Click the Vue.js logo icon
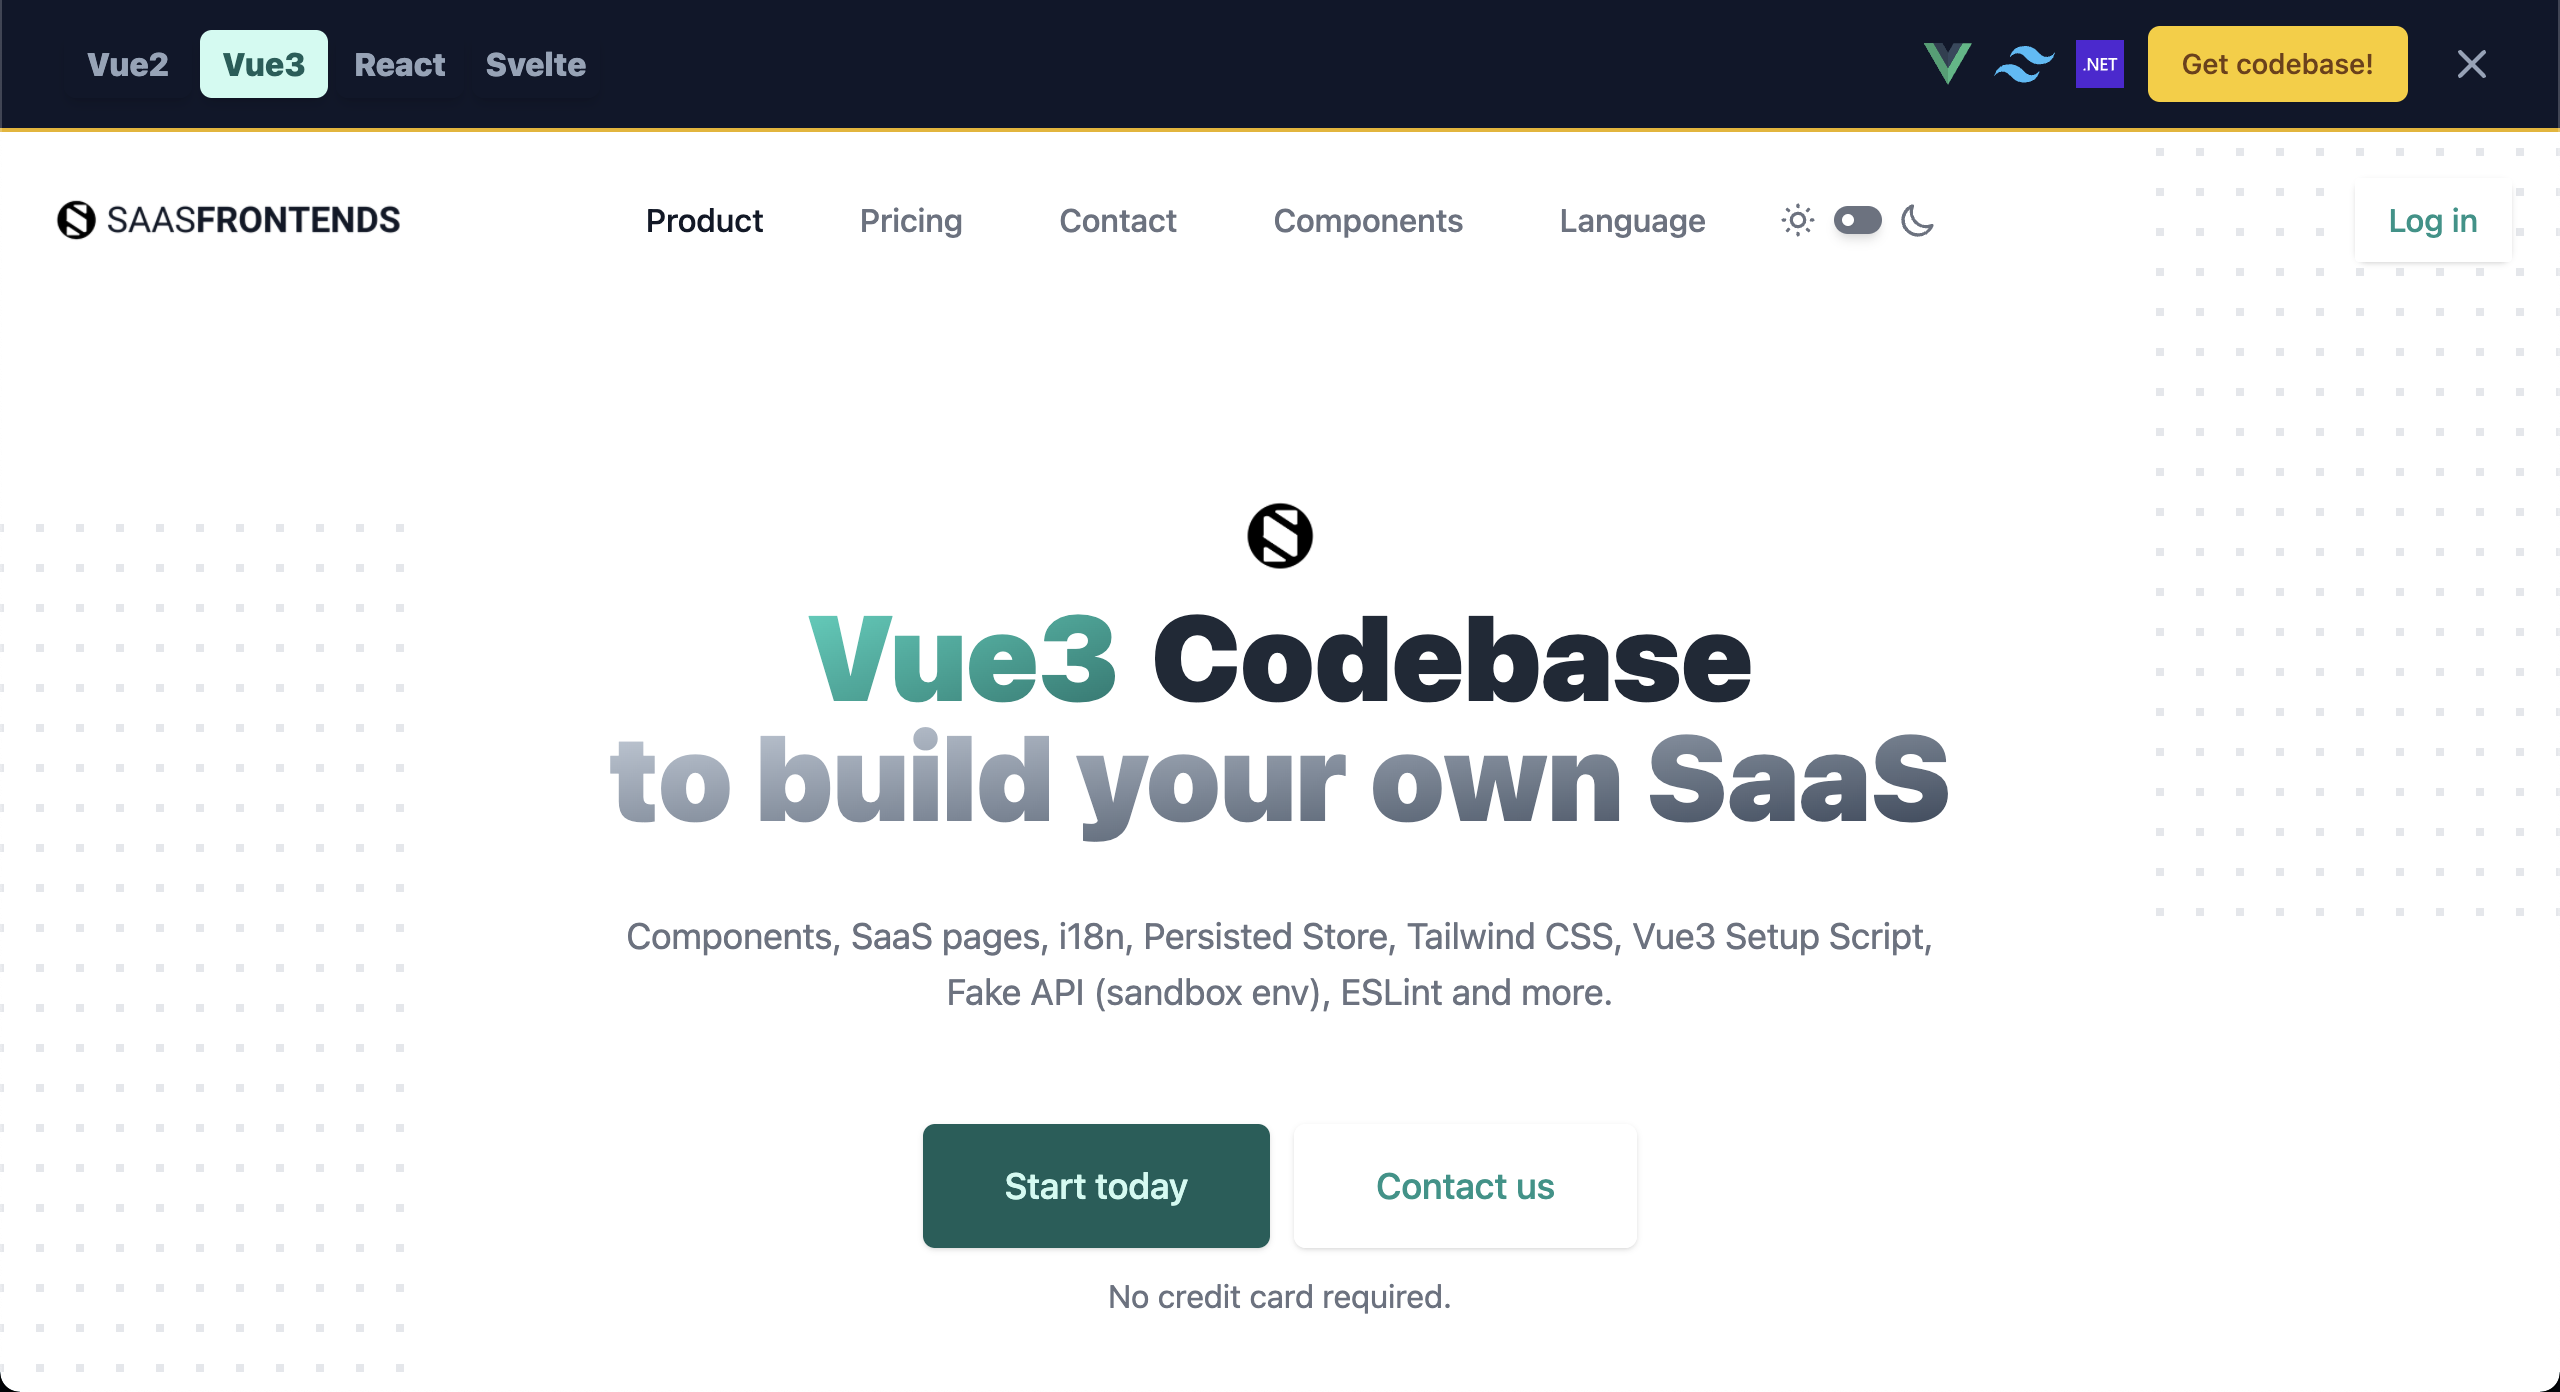The width and height of the screenshot is (2560, 1392). (1945, 63)
